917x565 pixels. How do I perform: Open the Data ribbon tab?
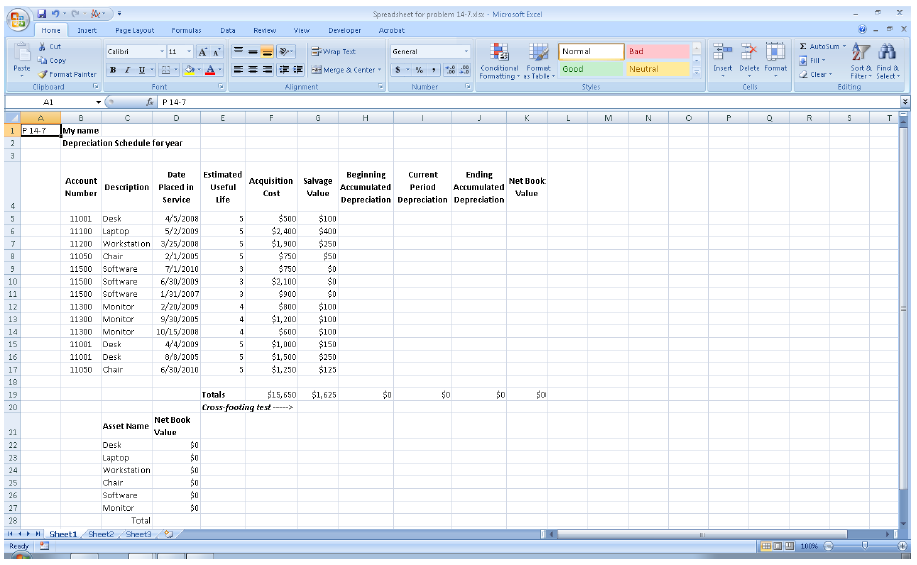coord(227,30)
